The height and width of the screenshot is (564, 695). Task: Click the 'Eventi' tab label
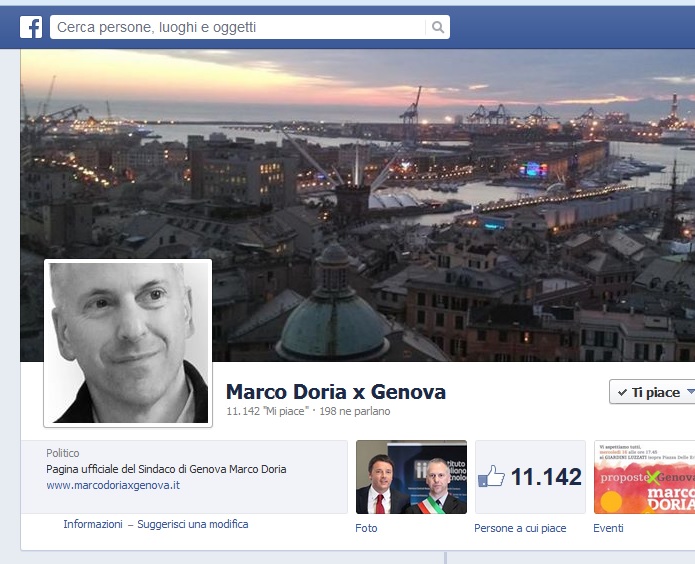608,528
